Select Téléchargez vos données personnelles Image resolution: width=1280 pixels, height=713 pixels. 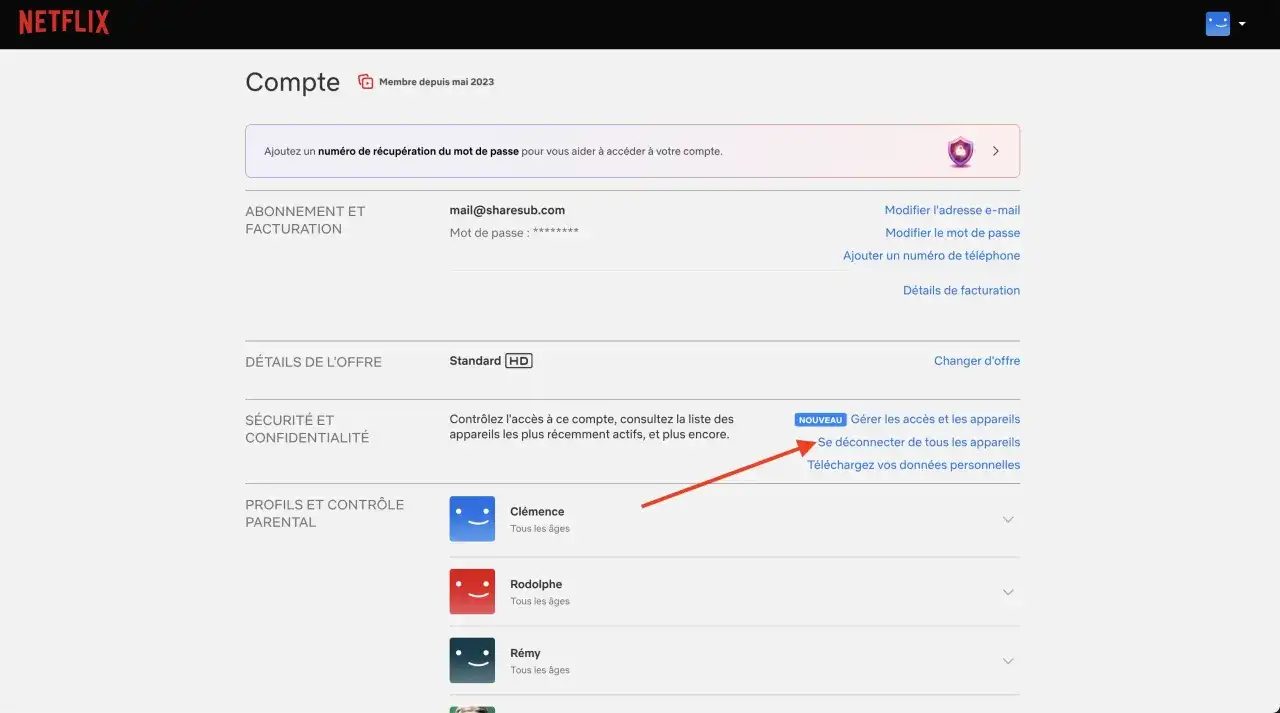coord(913,465)
